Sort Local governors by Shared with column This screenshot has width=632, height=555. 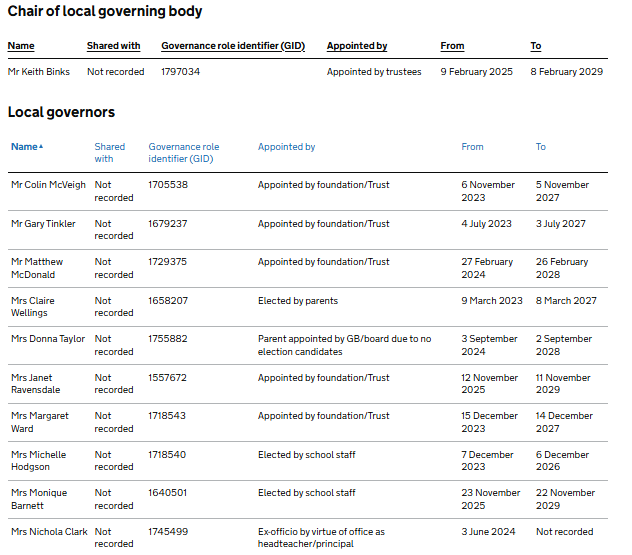(109, 152)
